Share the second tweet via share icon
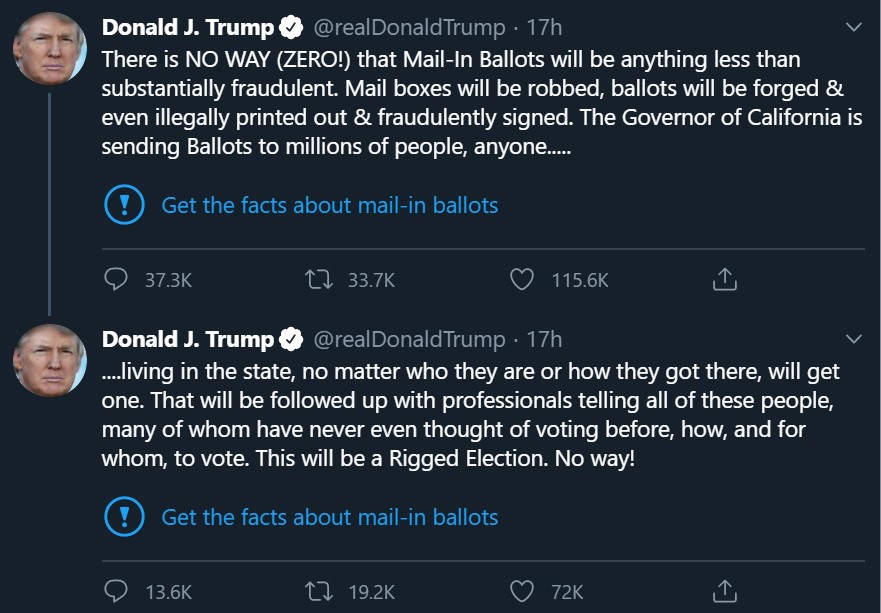 click(724, 591)
